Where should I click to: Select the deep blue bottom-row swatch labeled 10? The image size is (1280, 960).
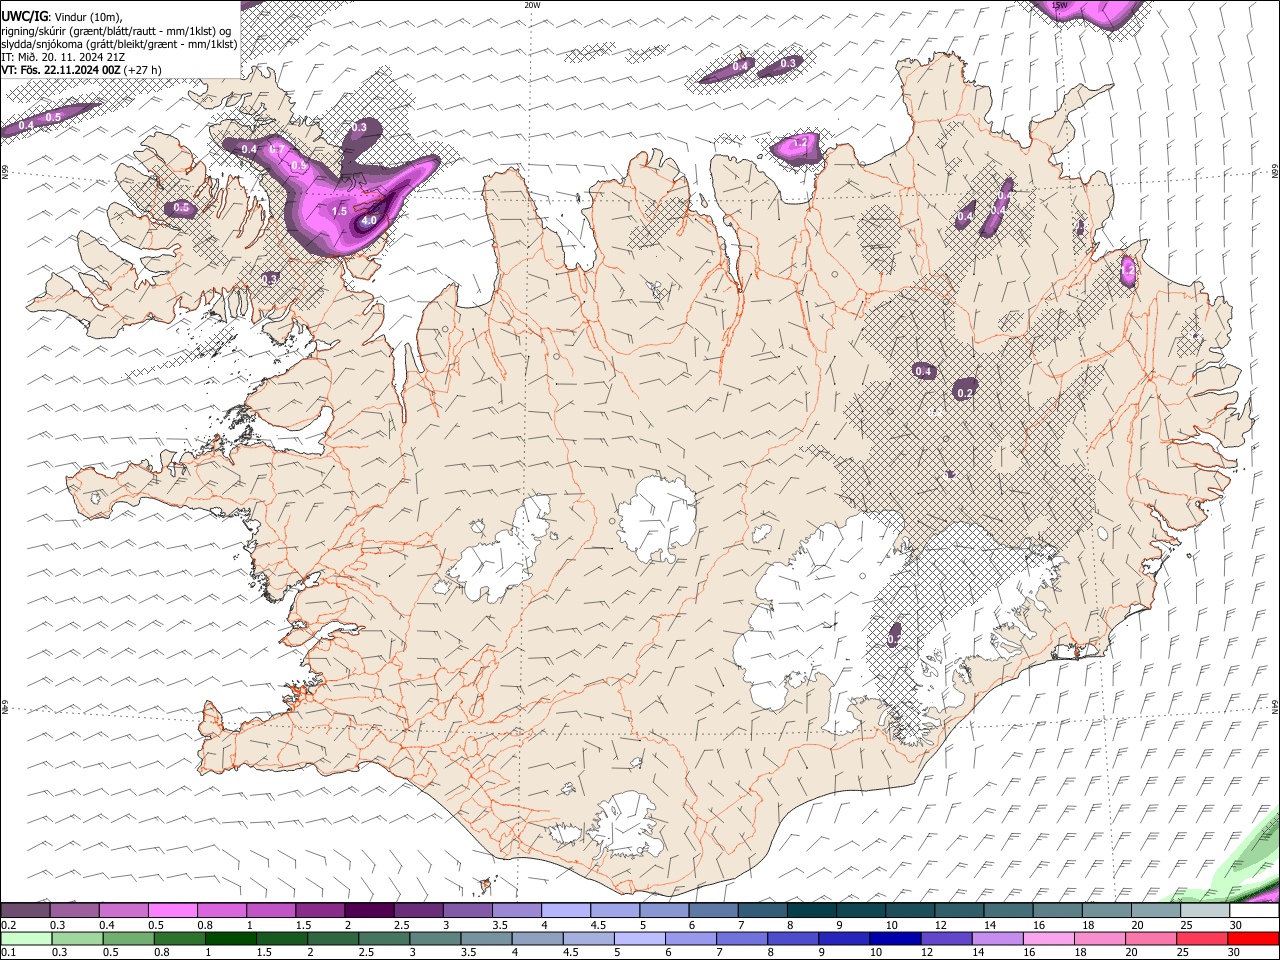894,938
